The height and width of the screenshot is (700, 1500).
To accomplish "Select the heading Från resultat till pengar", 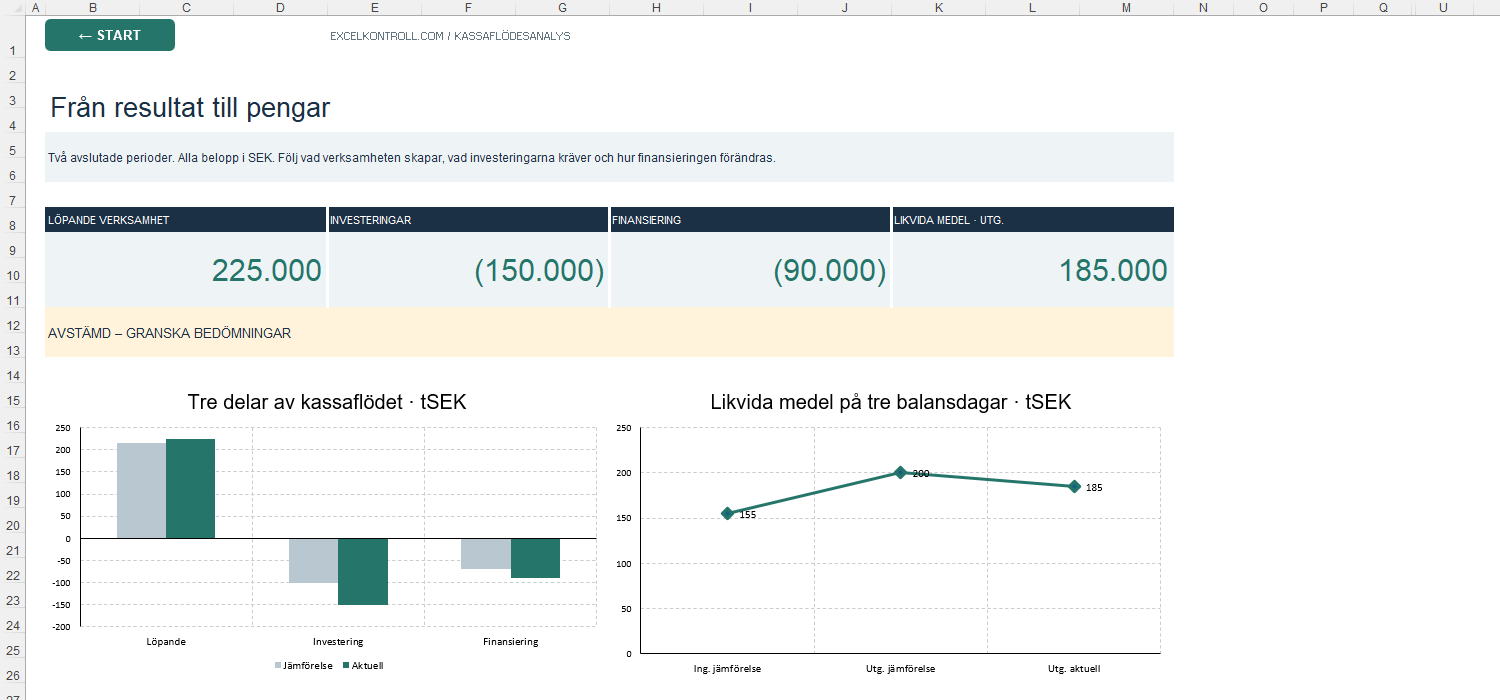I will pos(190,108).
